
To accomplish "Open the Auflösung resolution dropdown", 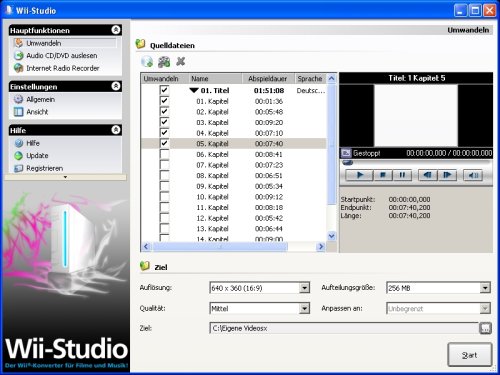I will pos(304,288).
